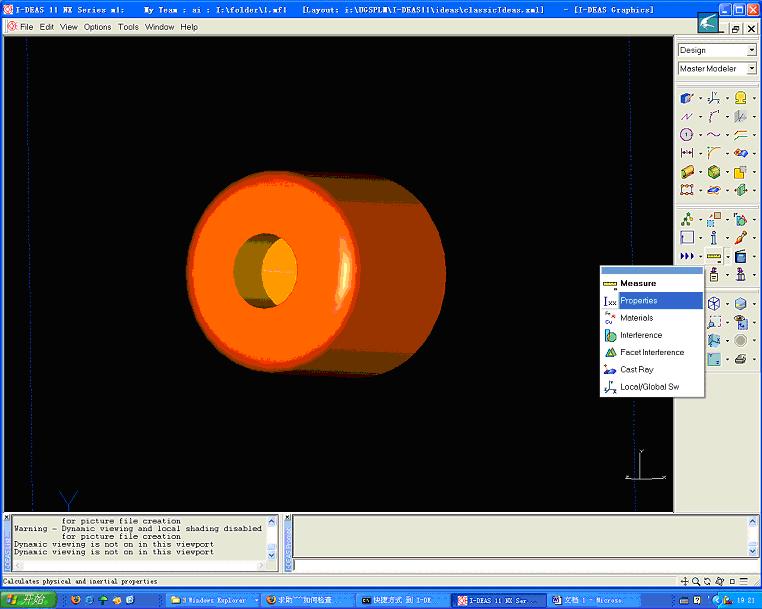Open the Tools menu
The height and width of the screenshot is (609, 762).
point(128,27)
